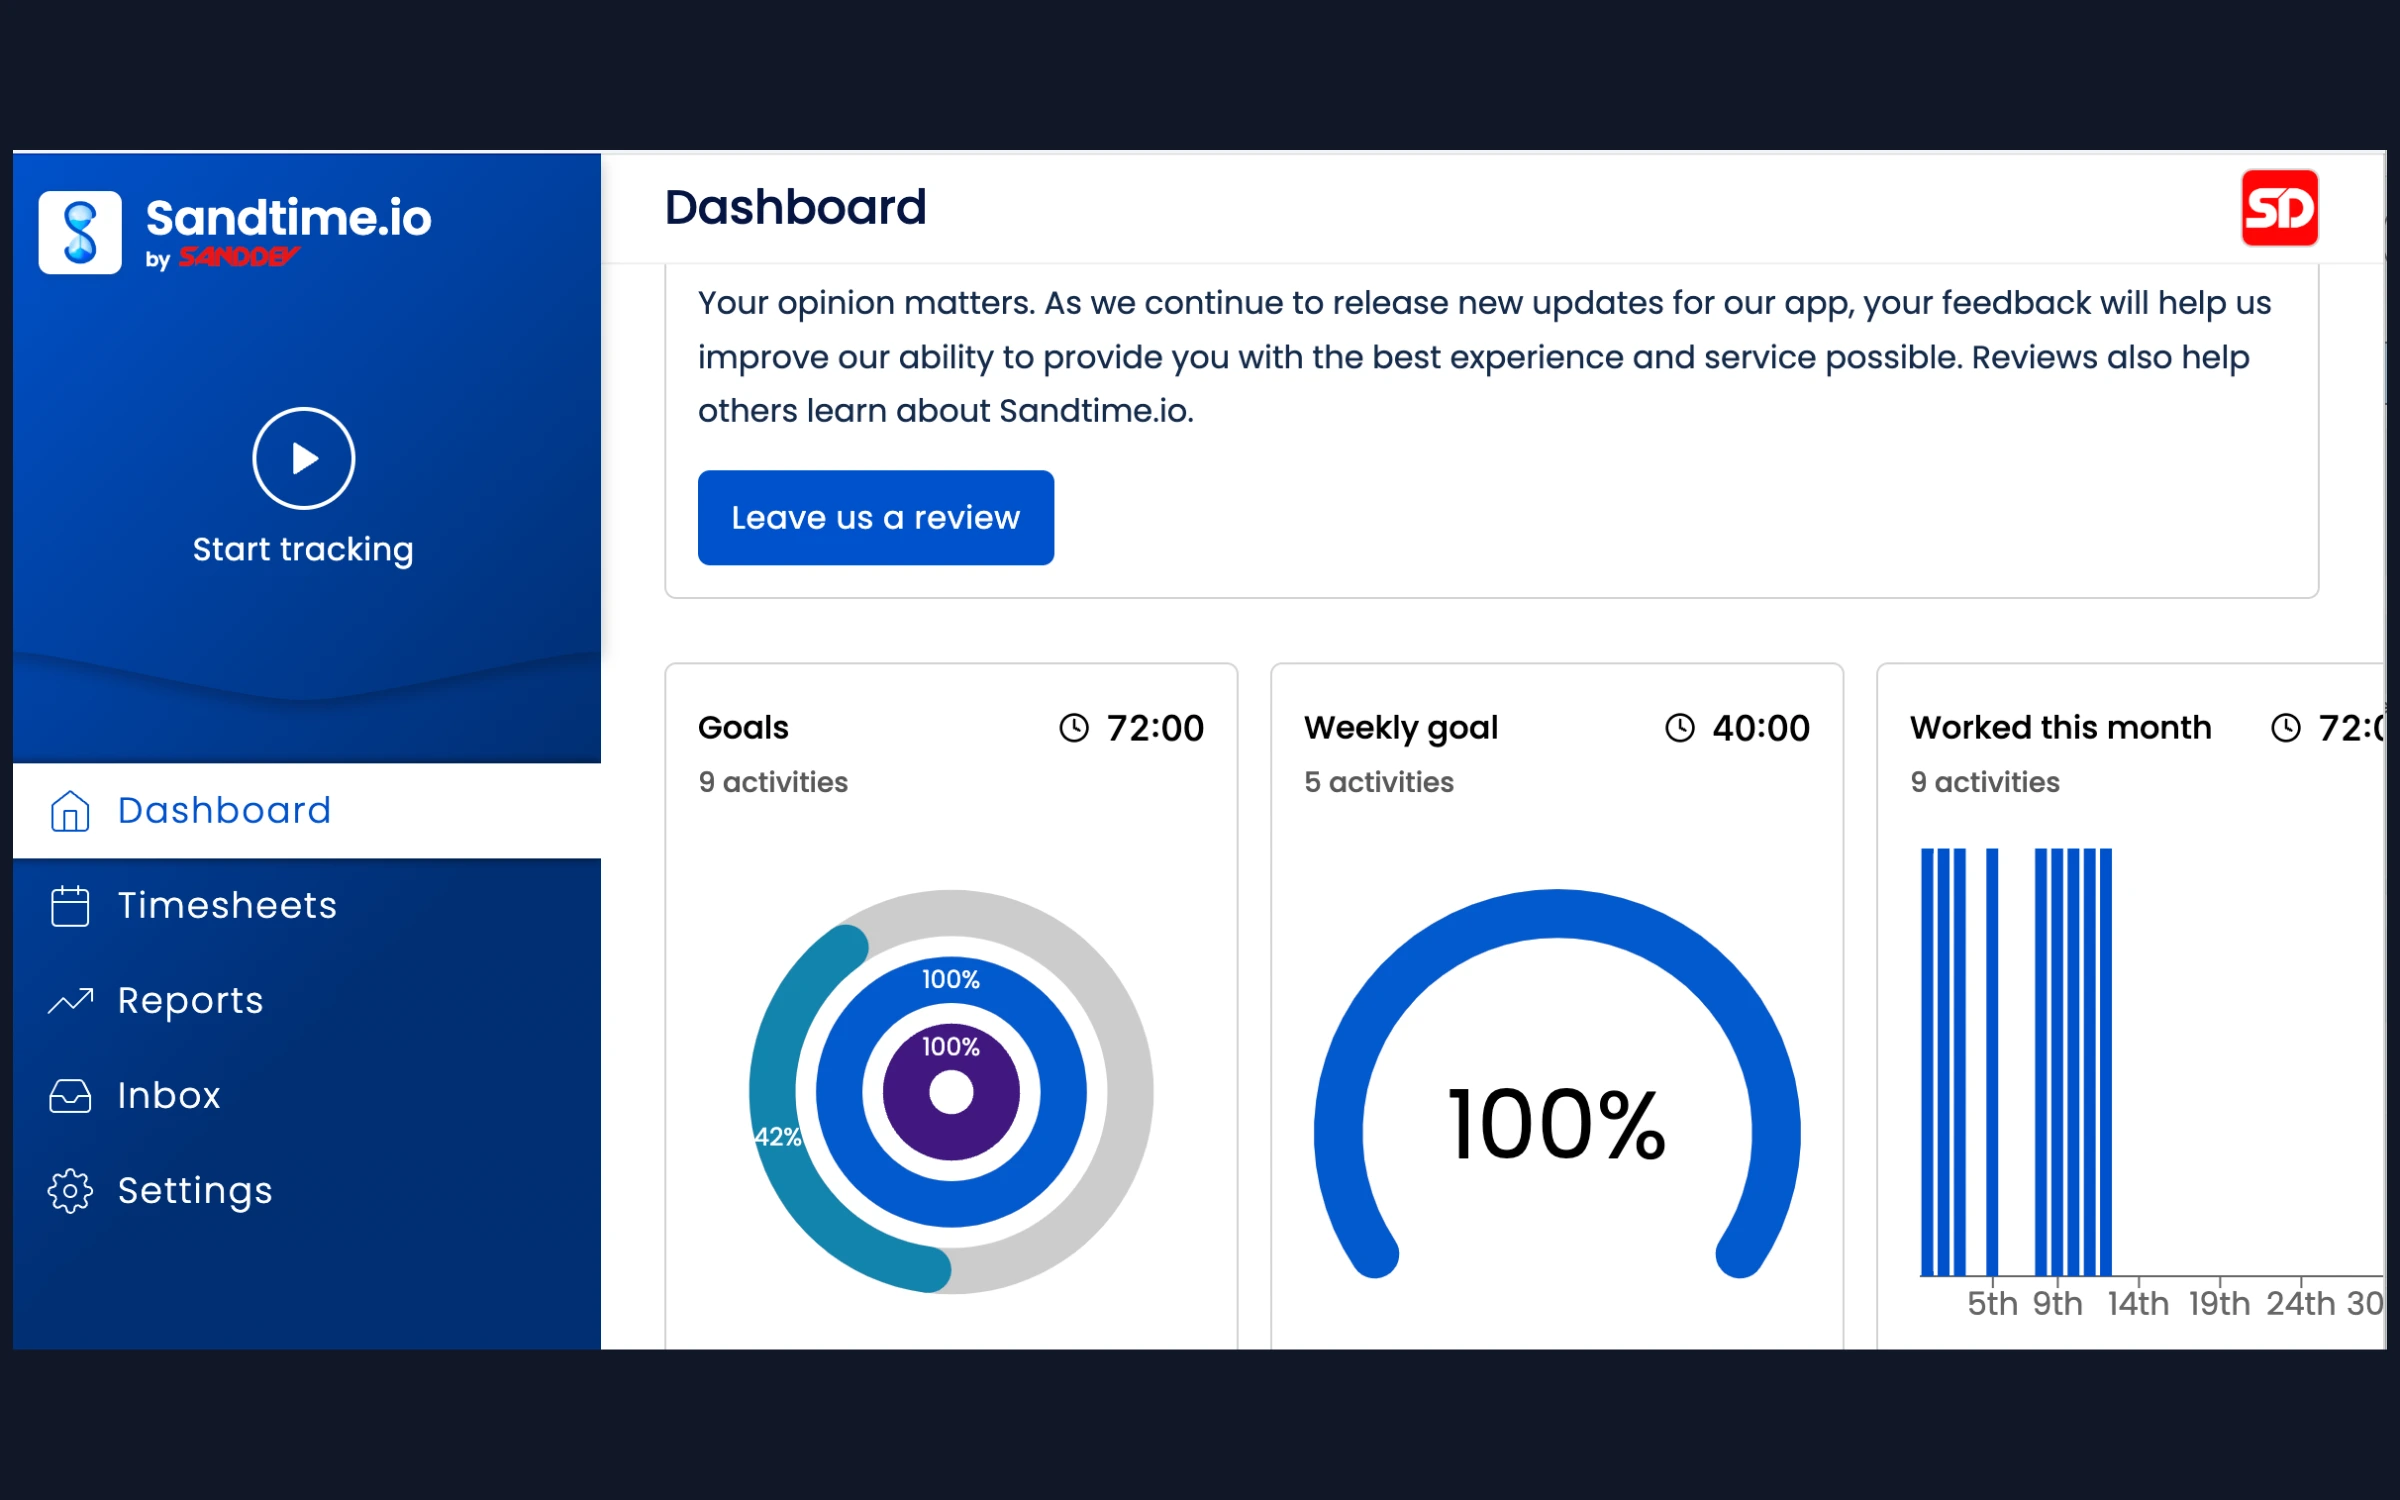Click the Dashboard page heading

tap(796, 208)
